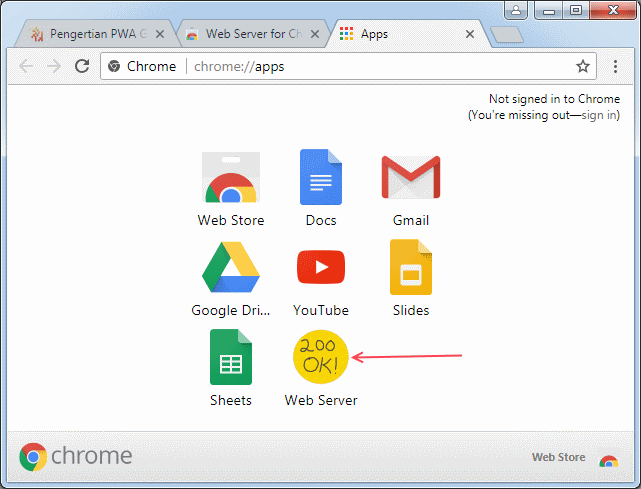The image size is (641, 489).
Task: Launch the Slides app
Action: (411, 267)
